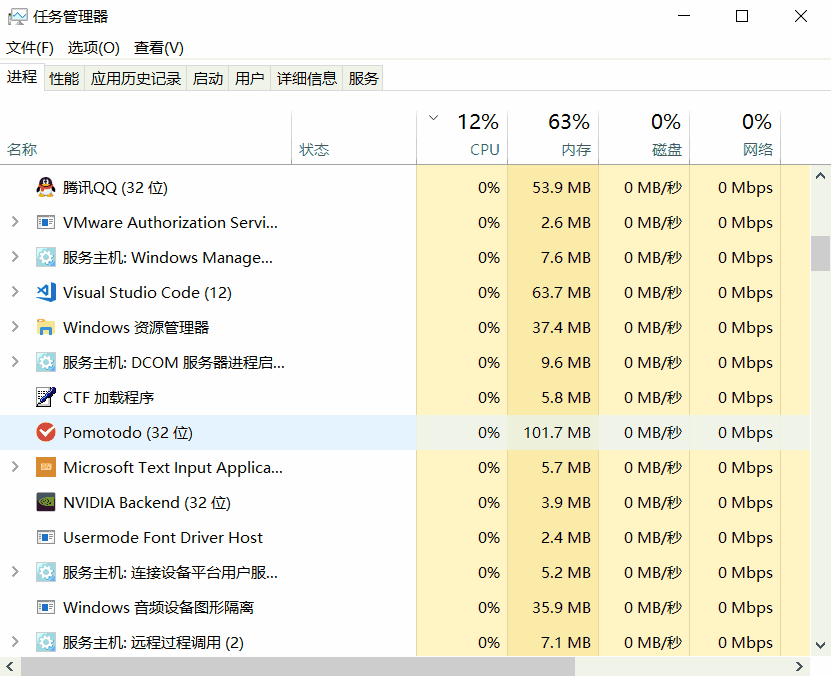Open the 查看(V) menu

click(x=158, y=48)
